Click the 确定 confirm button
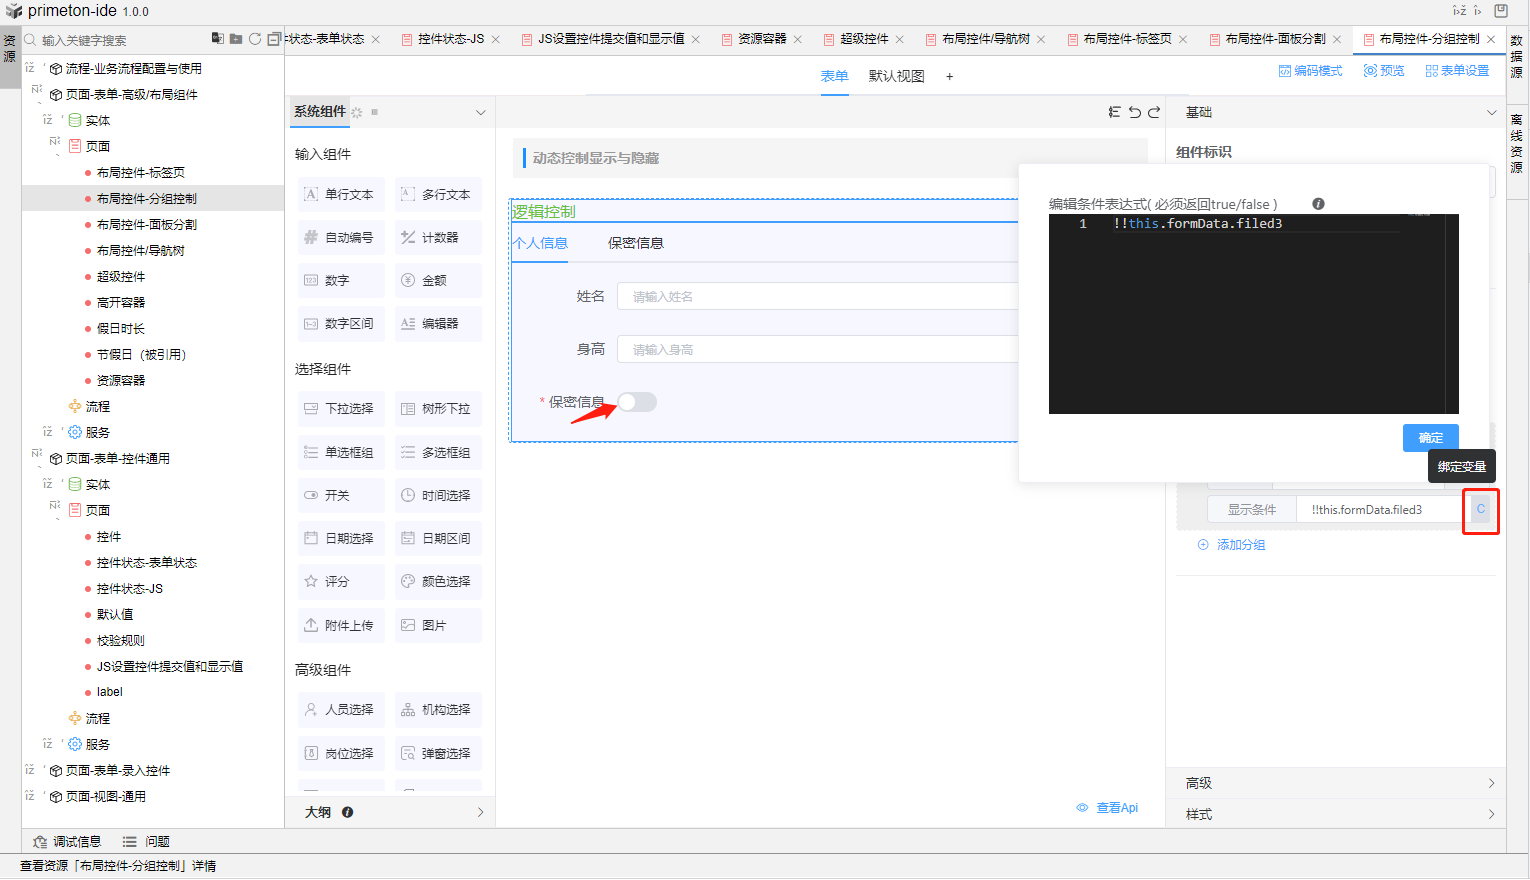1530x880 pixels. 1430,438
